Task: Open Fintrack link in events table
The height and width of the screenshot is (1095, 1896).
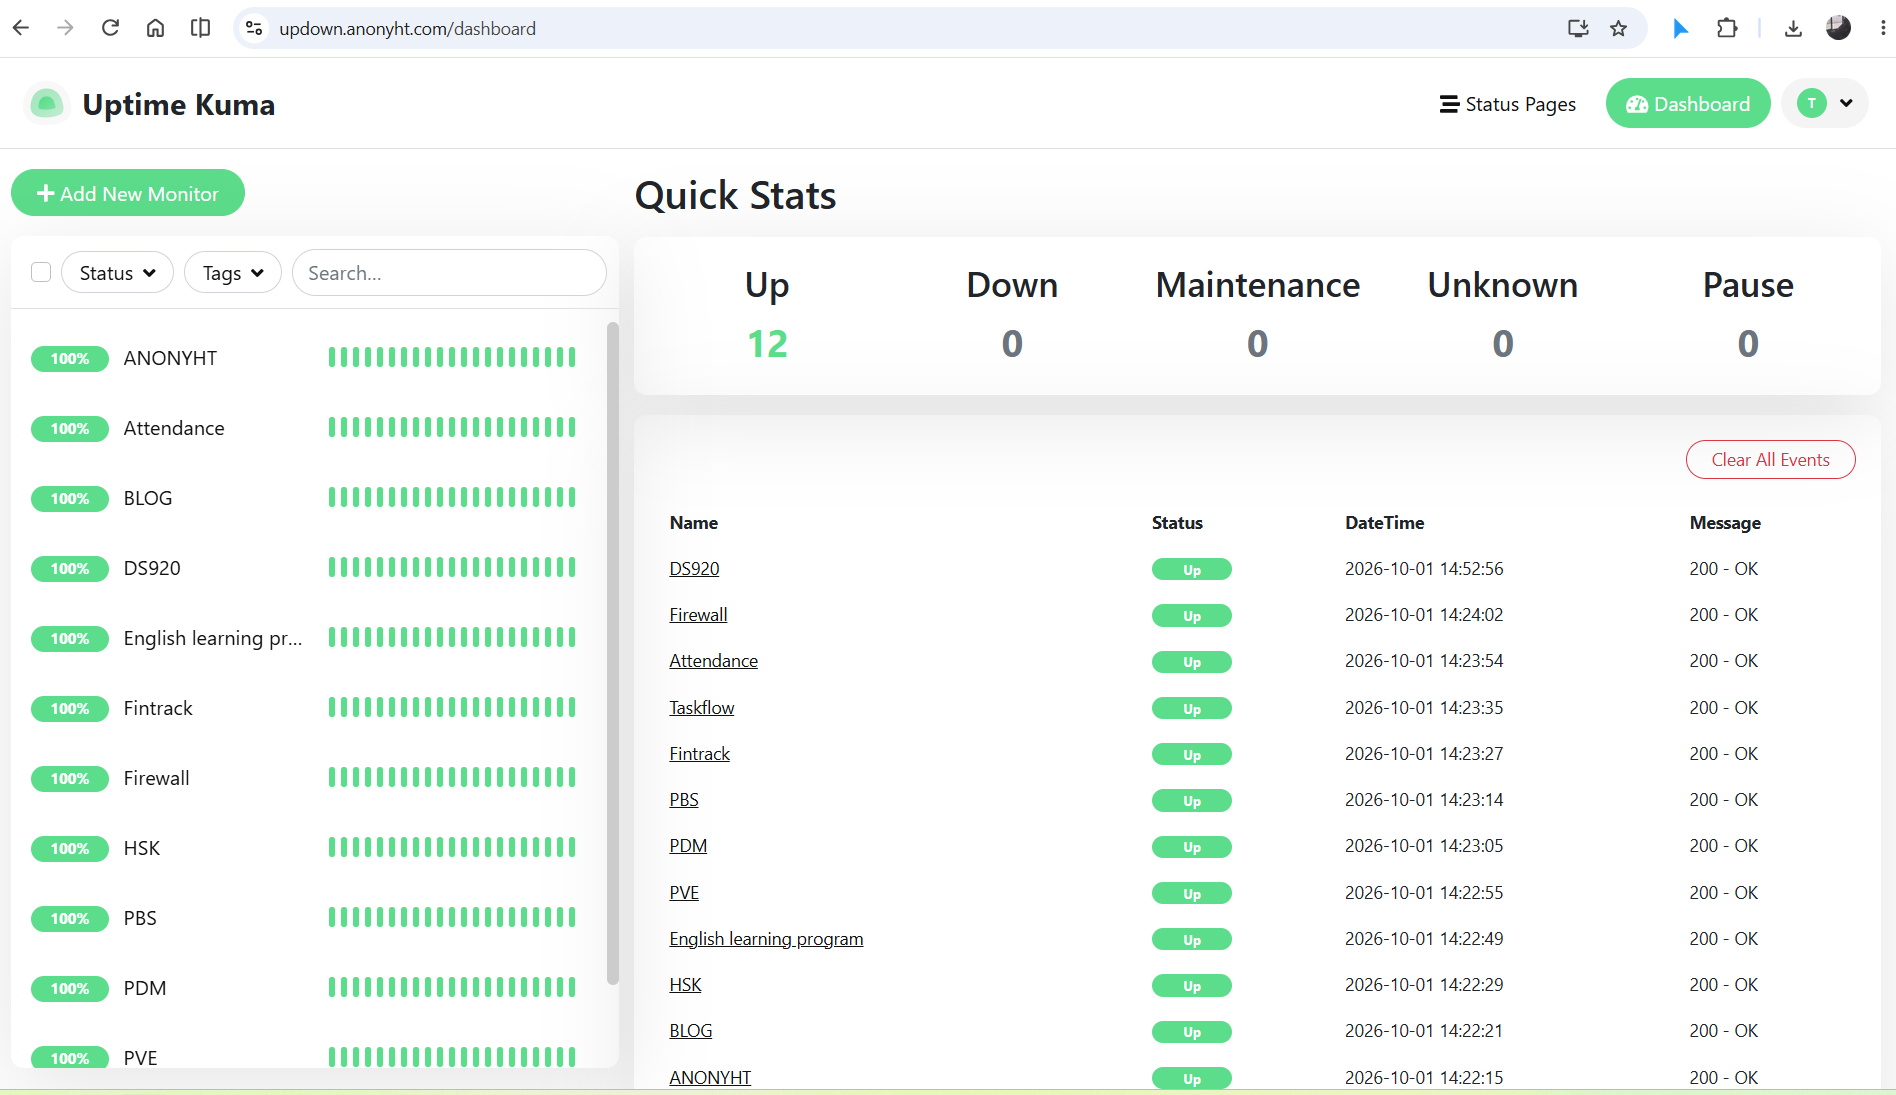Action: pos(699,753)
